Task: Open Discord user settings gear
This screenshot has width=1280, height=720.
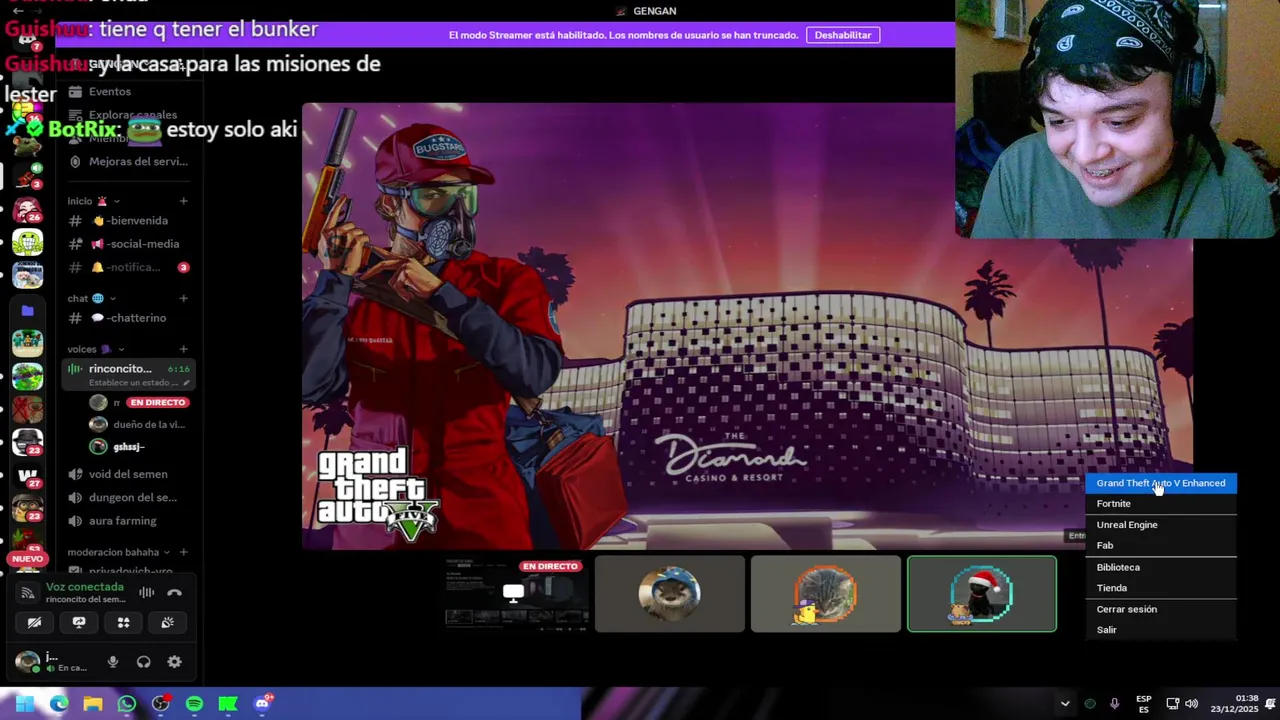Action: (174, 662)
